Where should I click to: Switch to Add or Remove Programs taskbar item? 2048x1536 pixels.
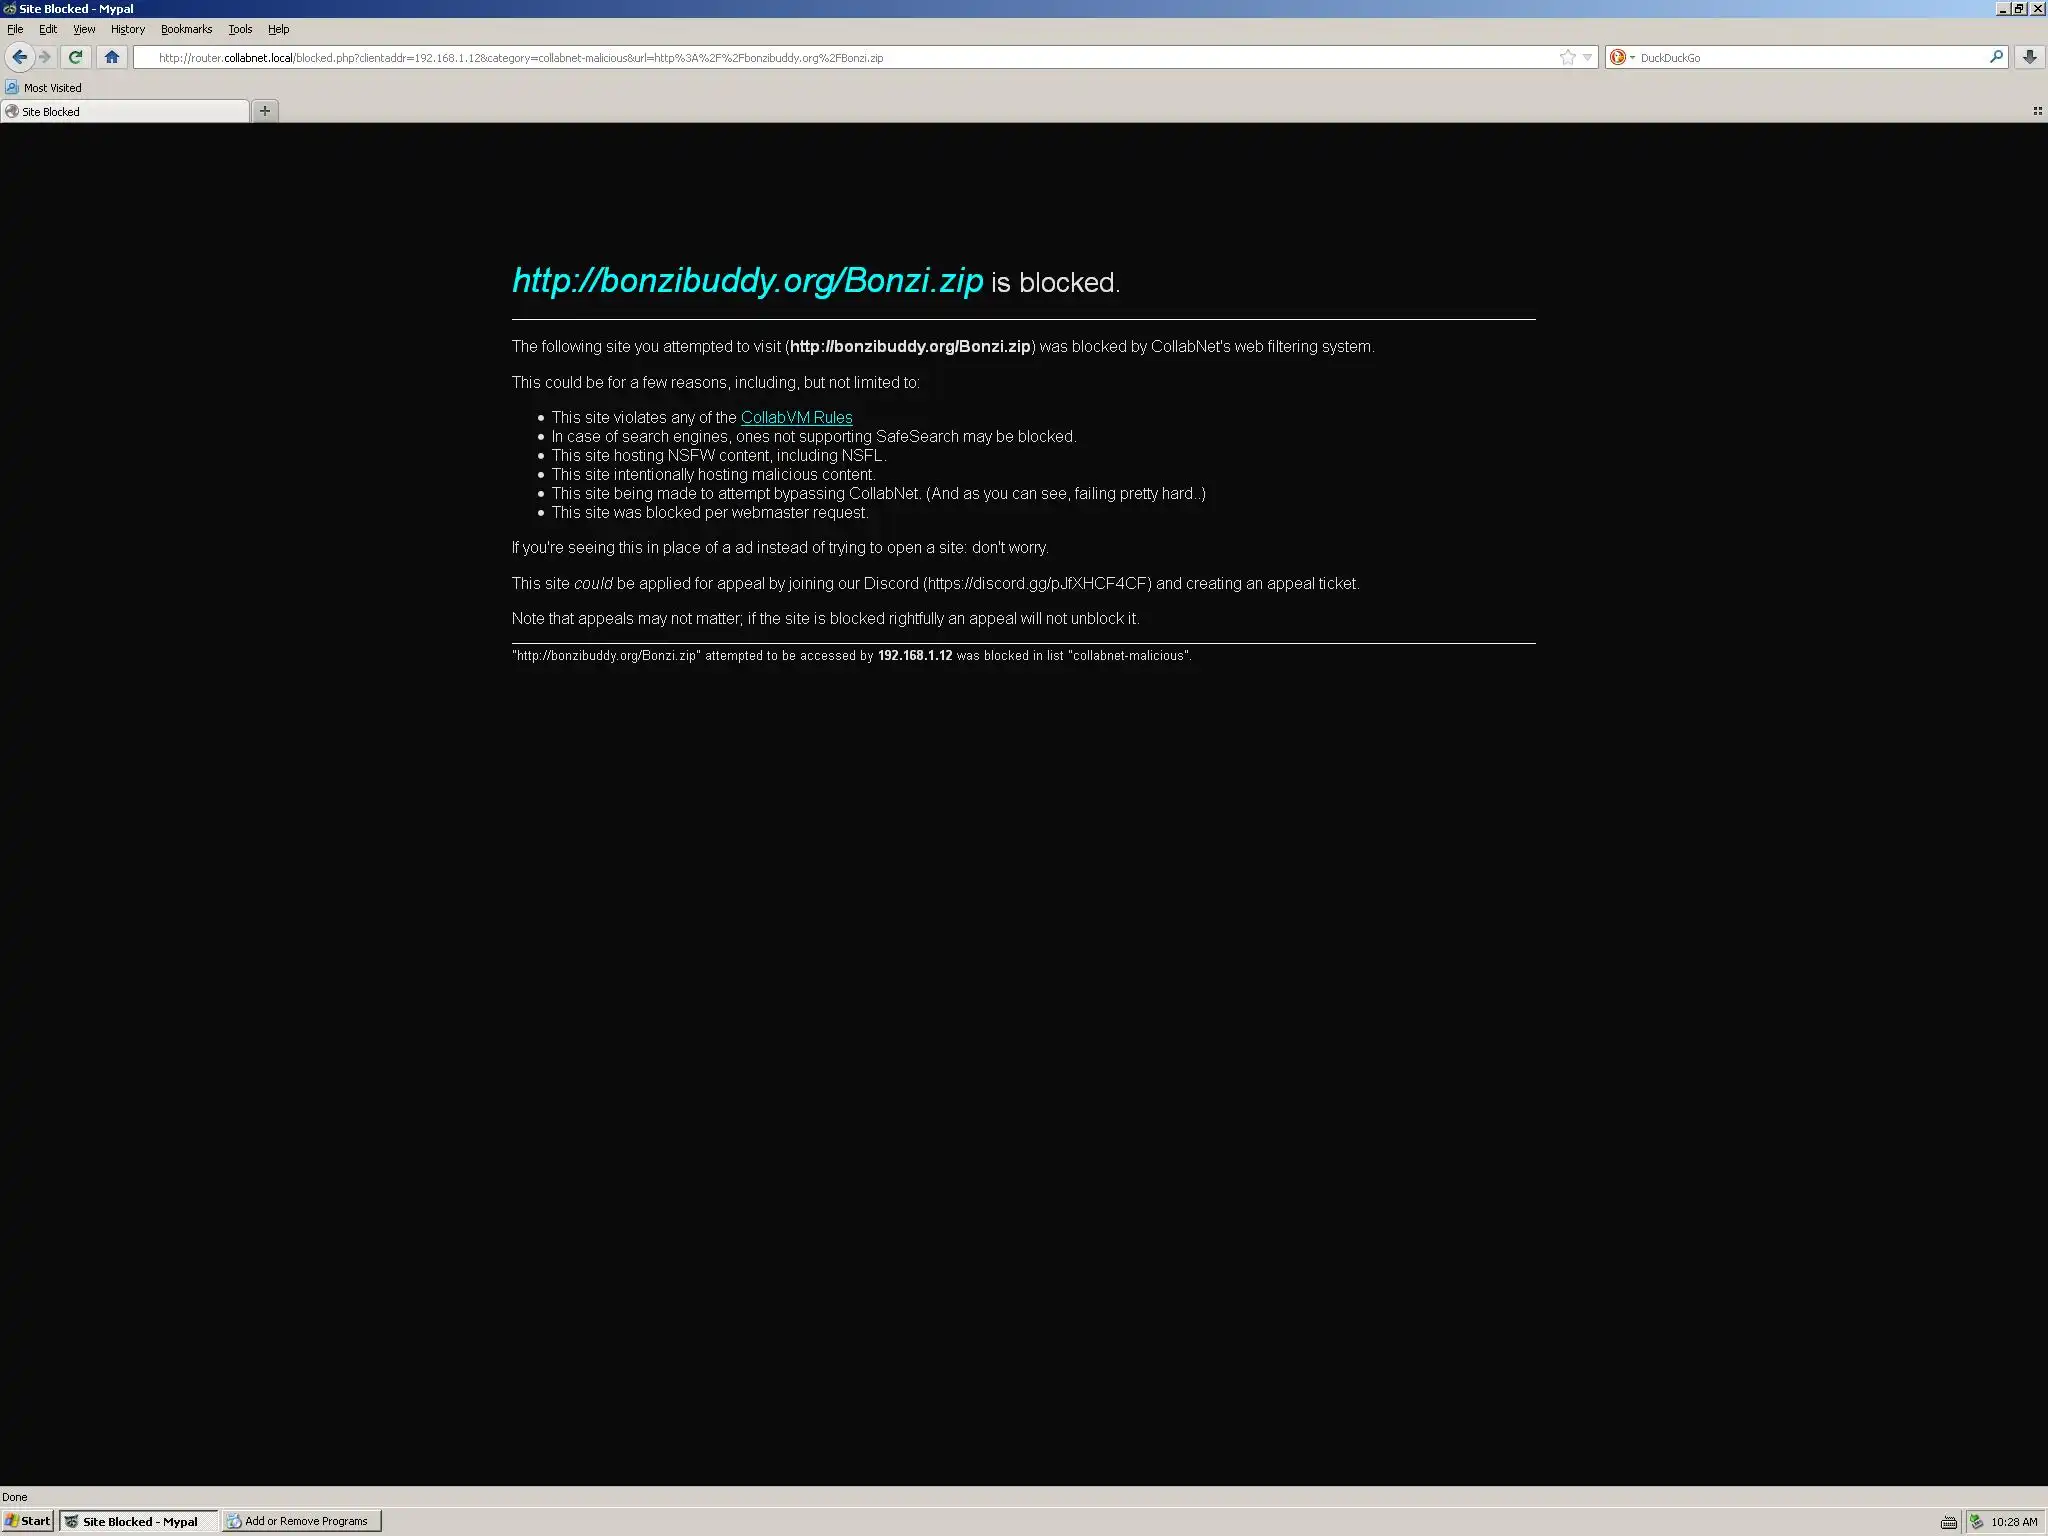click(301, 1521)
